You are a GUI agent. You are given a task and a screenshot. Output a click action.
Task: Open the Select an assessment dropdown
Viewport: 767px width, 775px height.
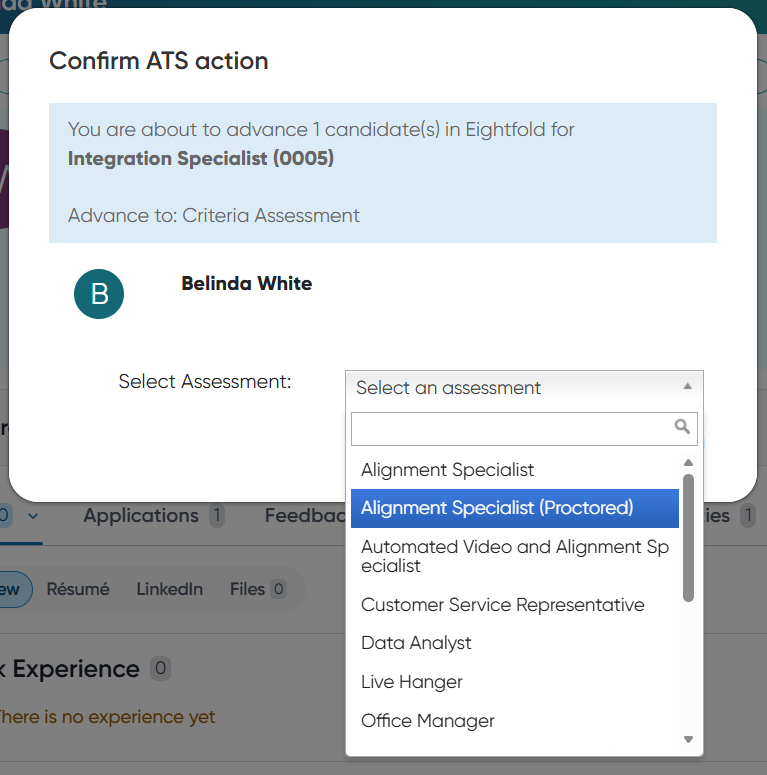pyautogui.click(x=524, y=388)
